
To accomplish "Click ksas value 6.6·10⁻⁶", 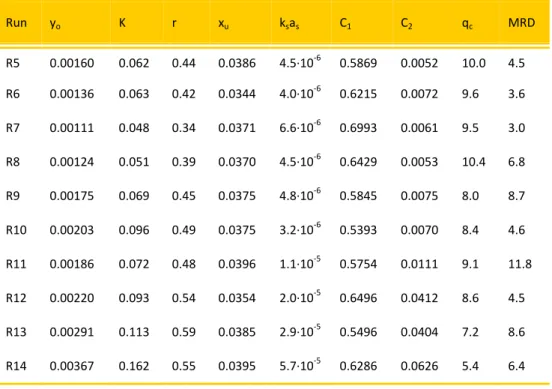I will (x=300, y=126).
